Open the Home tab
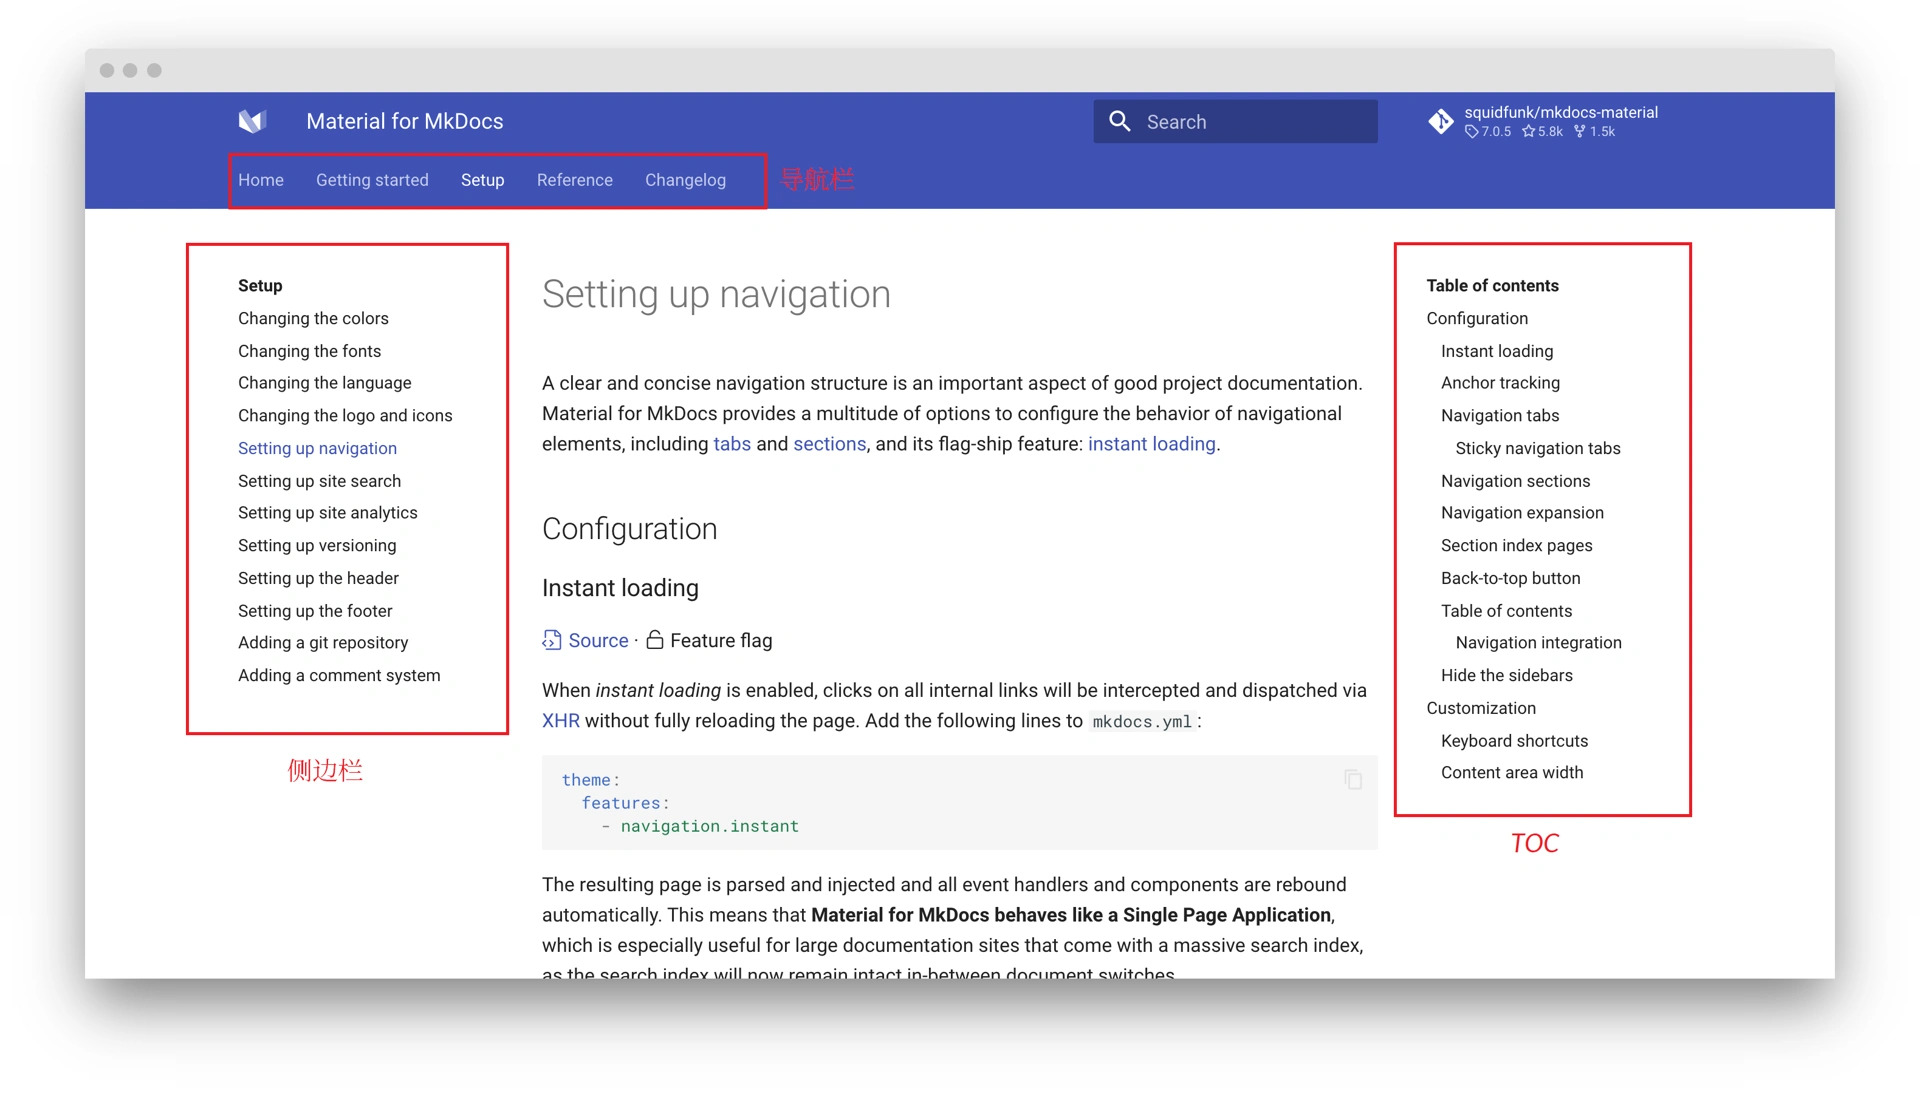 (261, 180)
